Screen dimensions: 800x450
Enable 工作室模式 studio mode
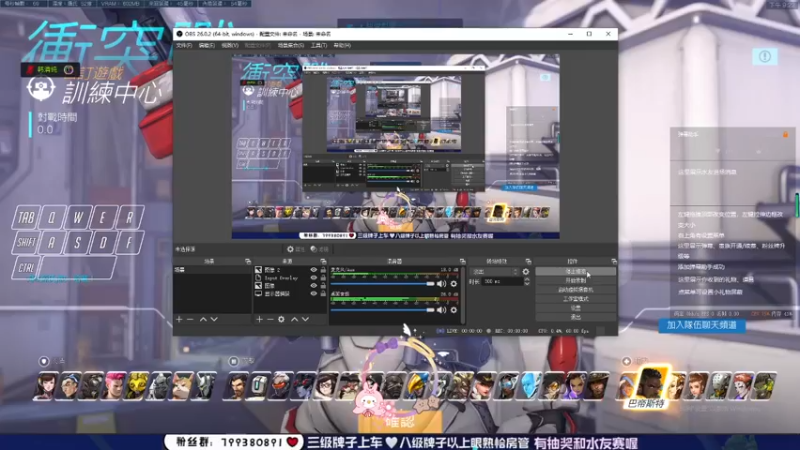pos(576,299)
